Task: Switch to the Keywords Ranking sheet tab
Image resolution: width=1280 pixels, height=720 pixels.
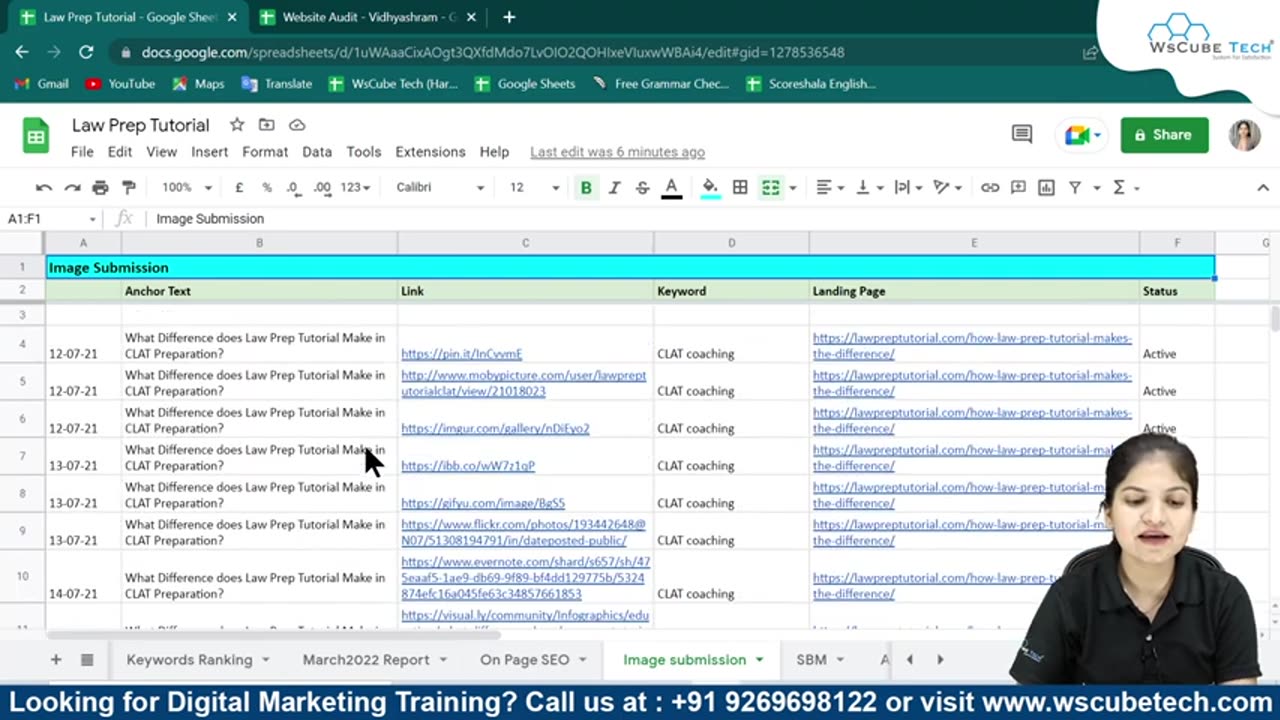Action: tap(197, 660)
